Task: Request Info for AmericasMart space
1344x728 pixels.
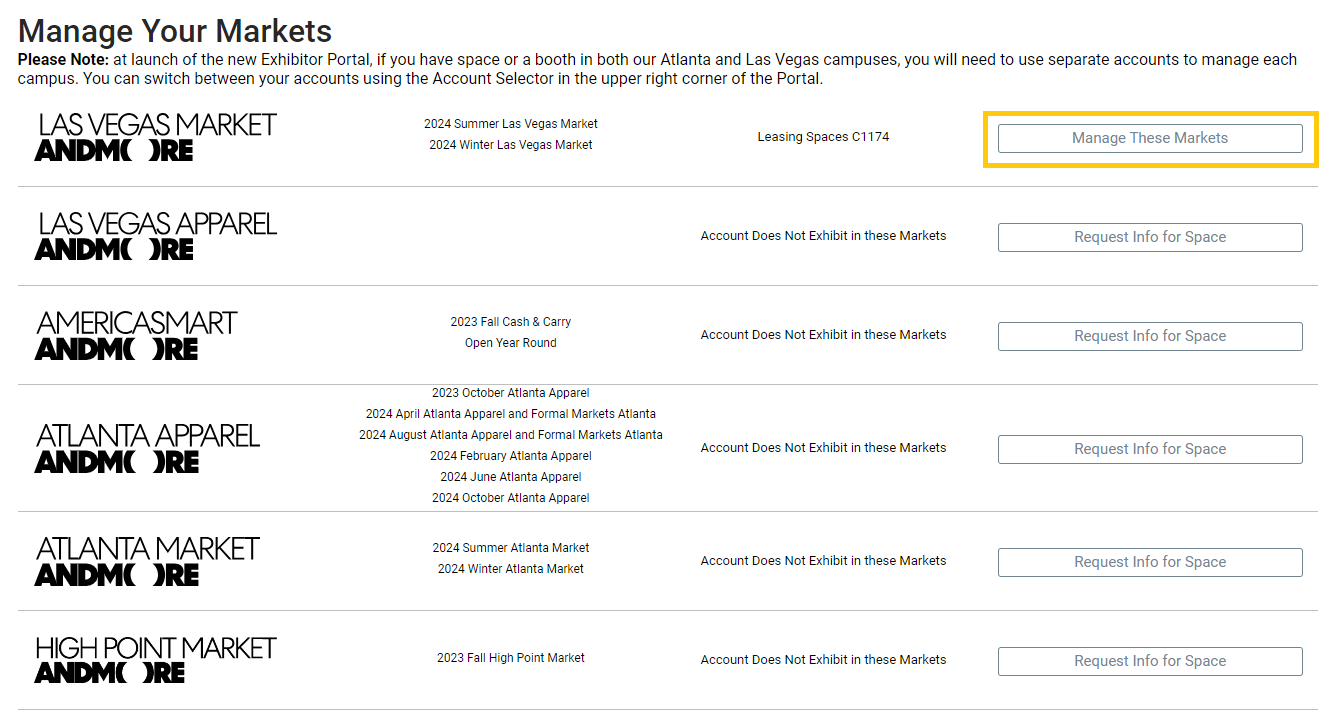Action: (1150, 336)
